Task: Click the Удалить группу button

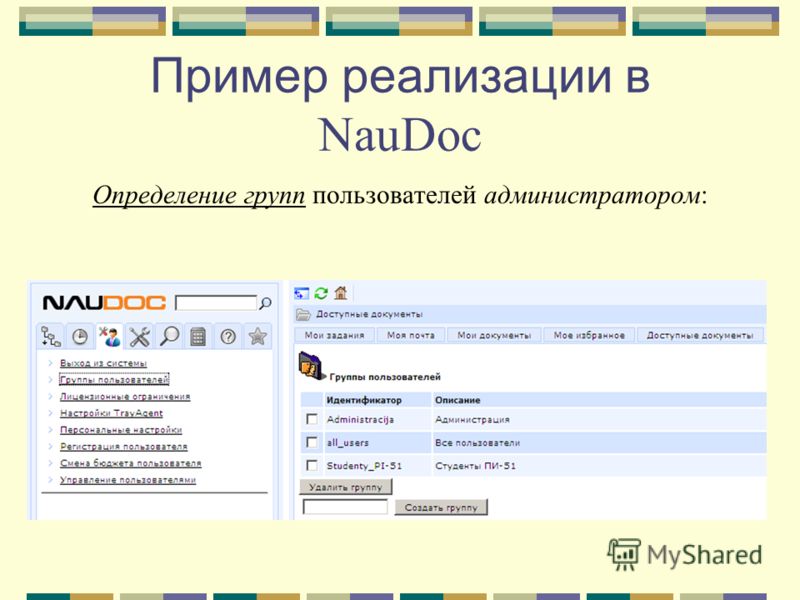Action: tap(346, 487)
